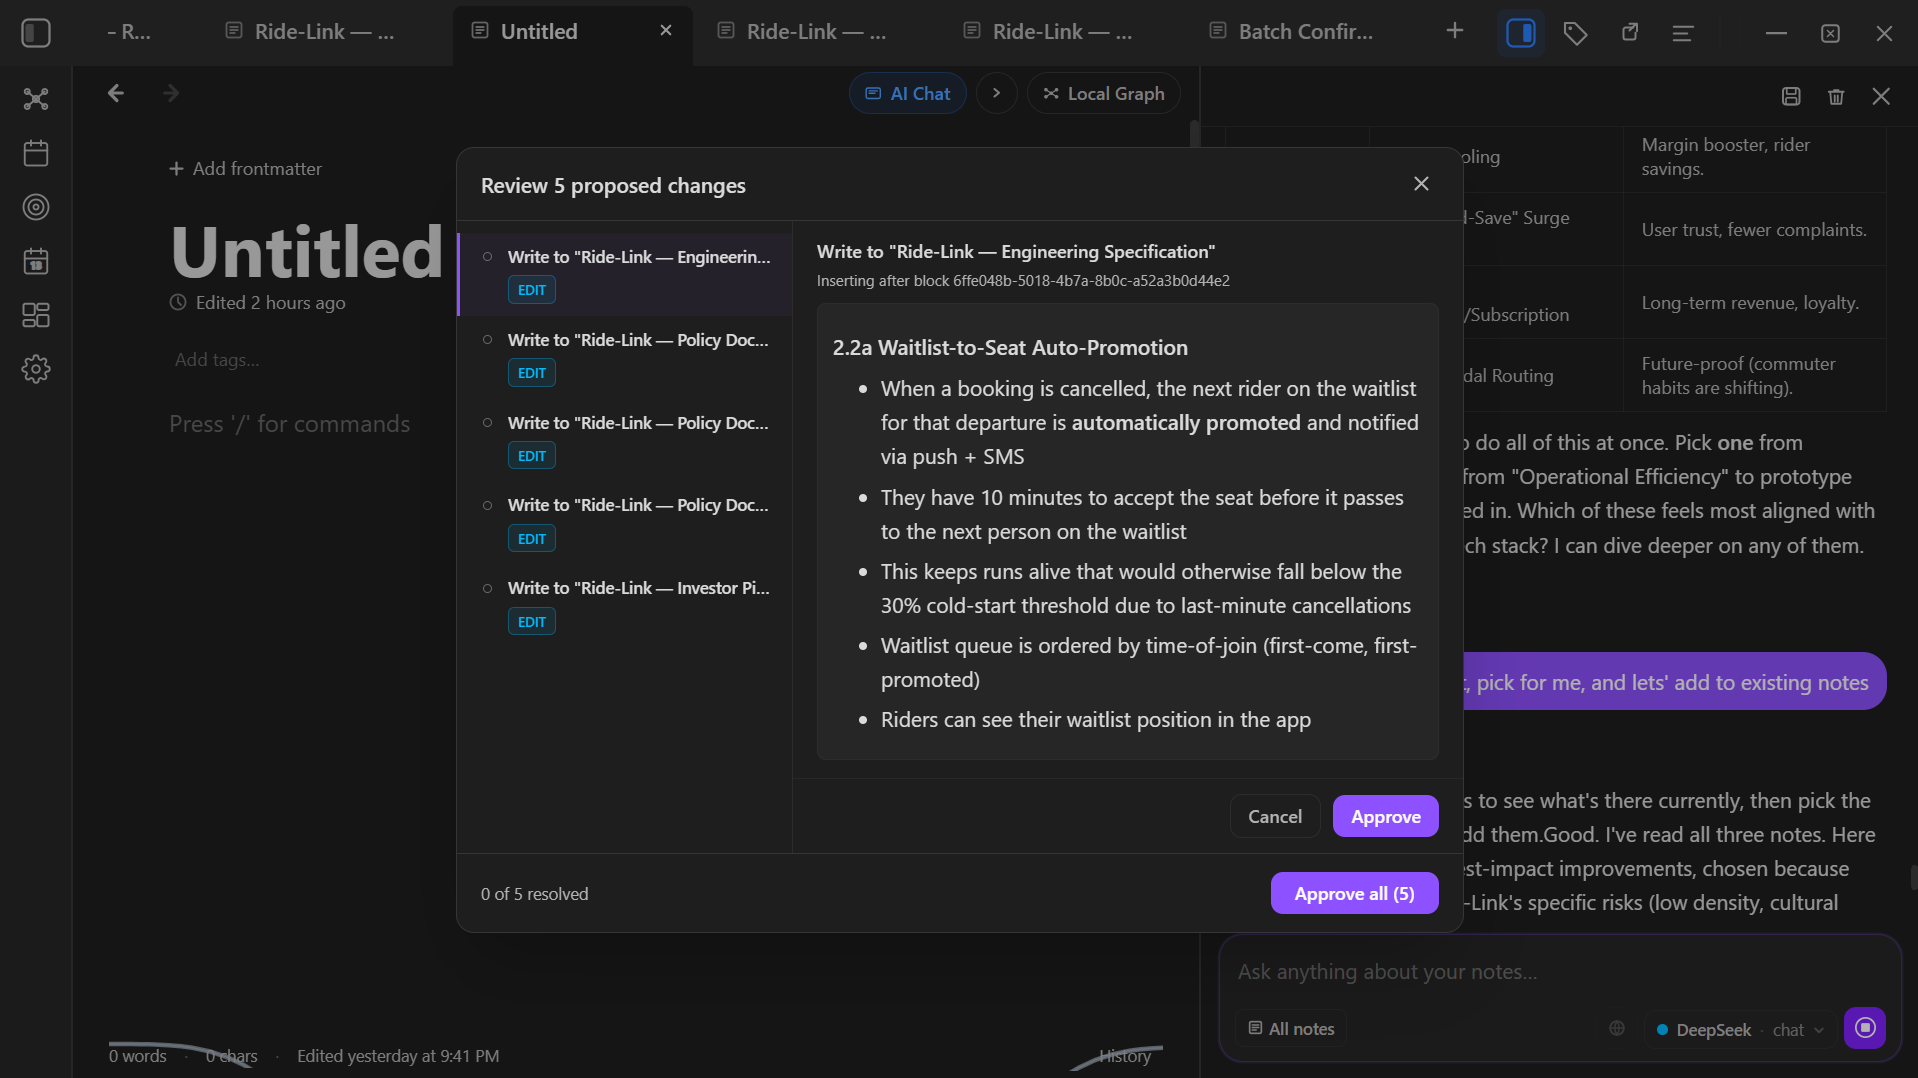Click Approve all (5)
Viewport: 1918px width, 1078px height.
click(1355, 893)
